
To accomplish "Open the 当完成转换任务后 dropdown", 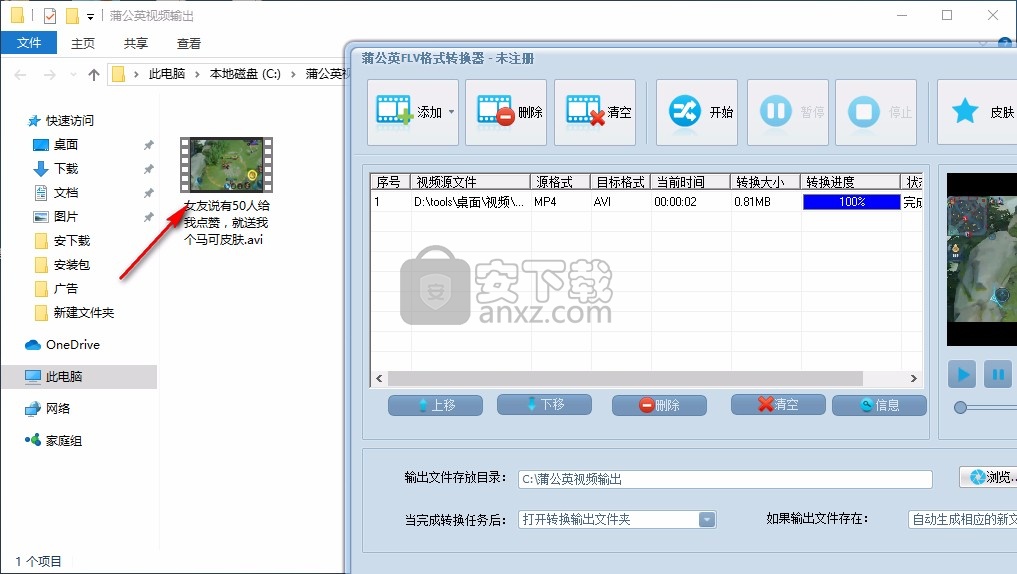I will click(617, 520).
